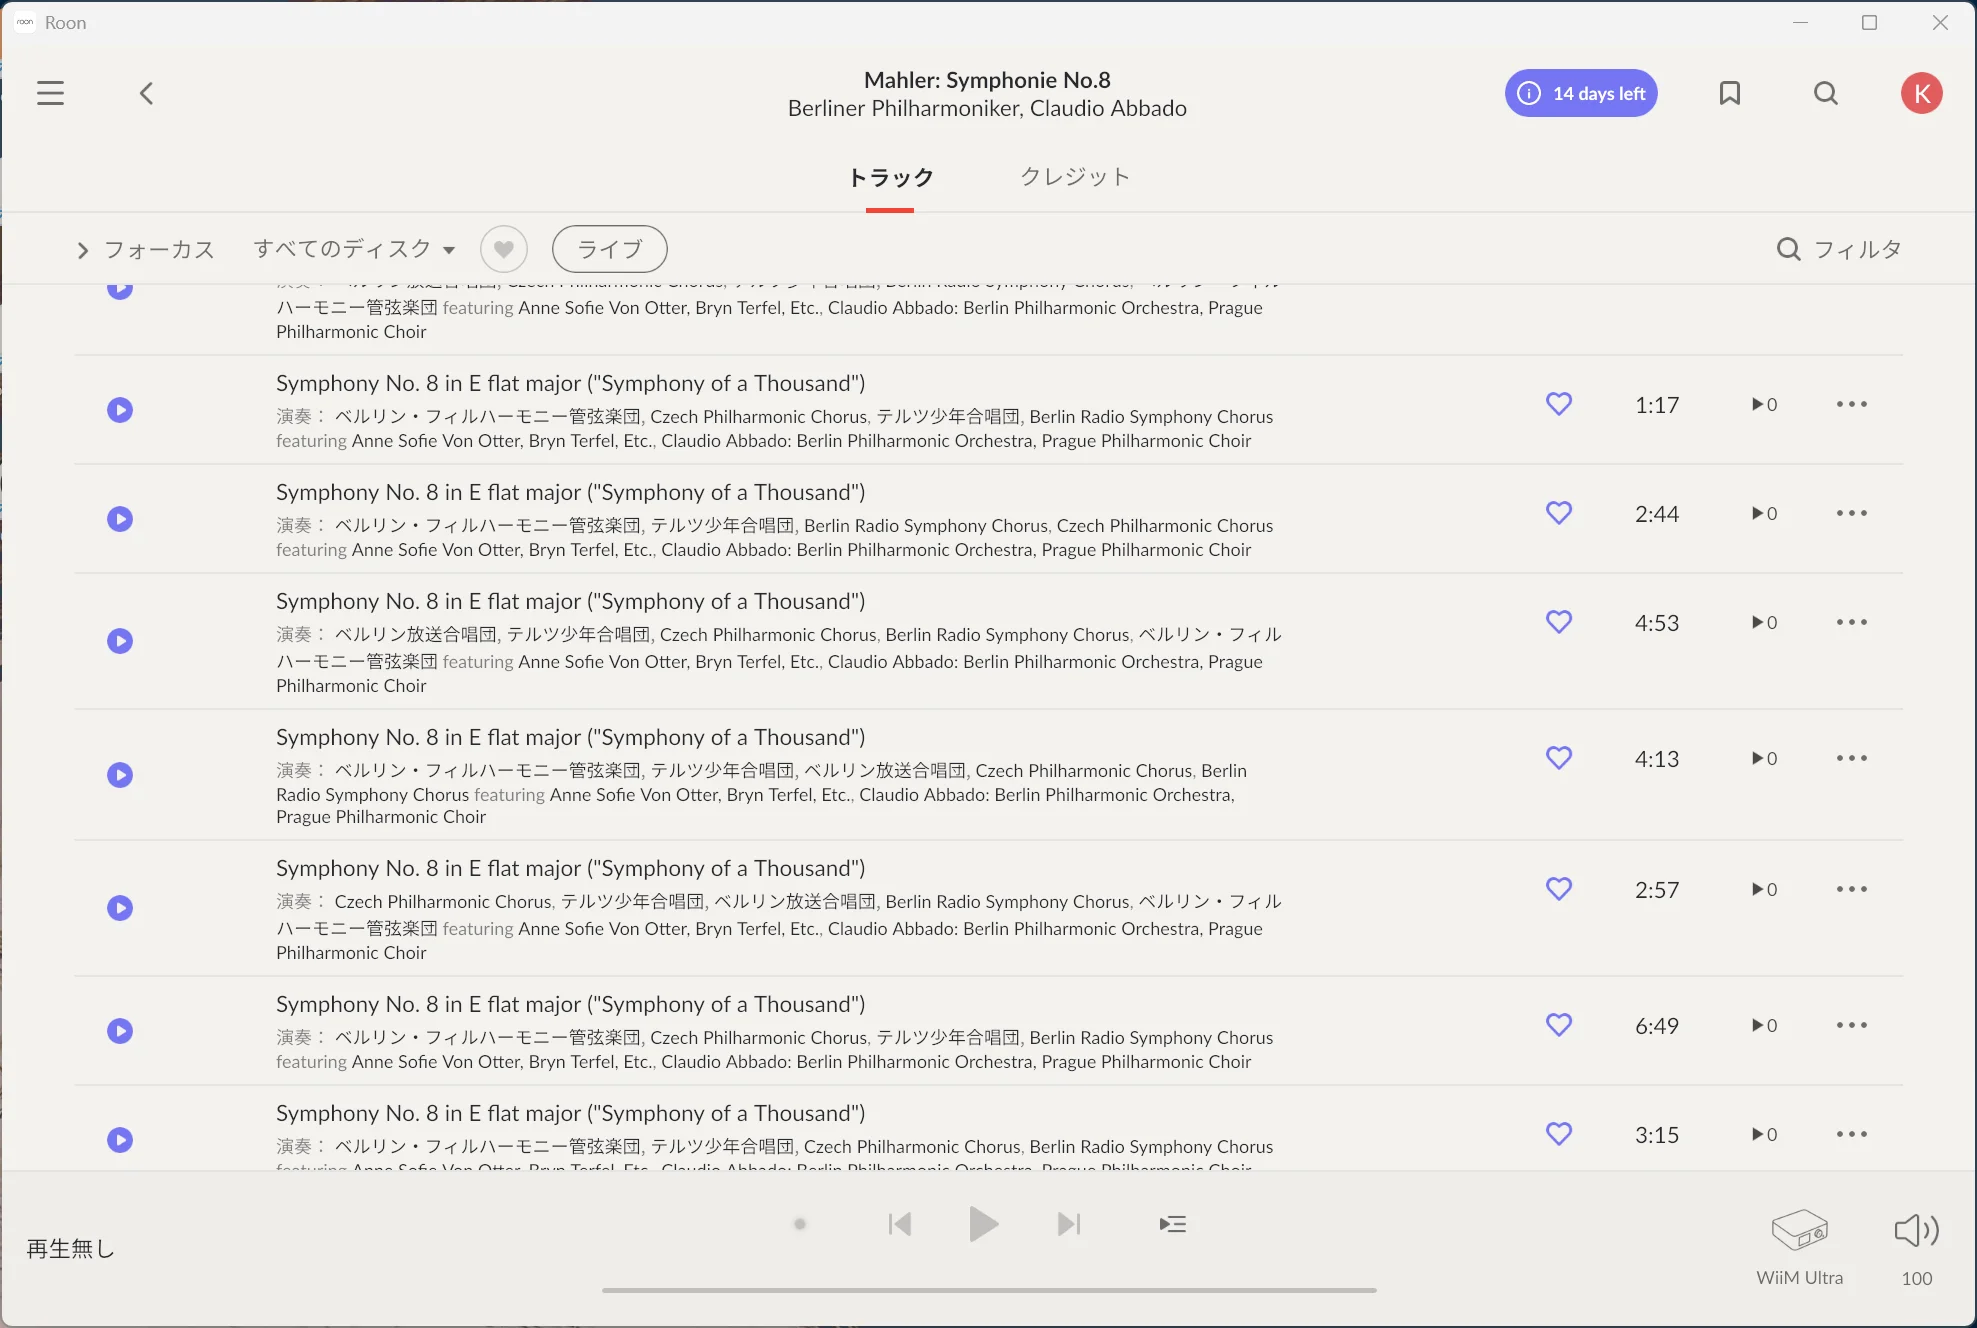Click the bookmark icon in header
The image size is (1977, 1328).
pos(1729,93)
